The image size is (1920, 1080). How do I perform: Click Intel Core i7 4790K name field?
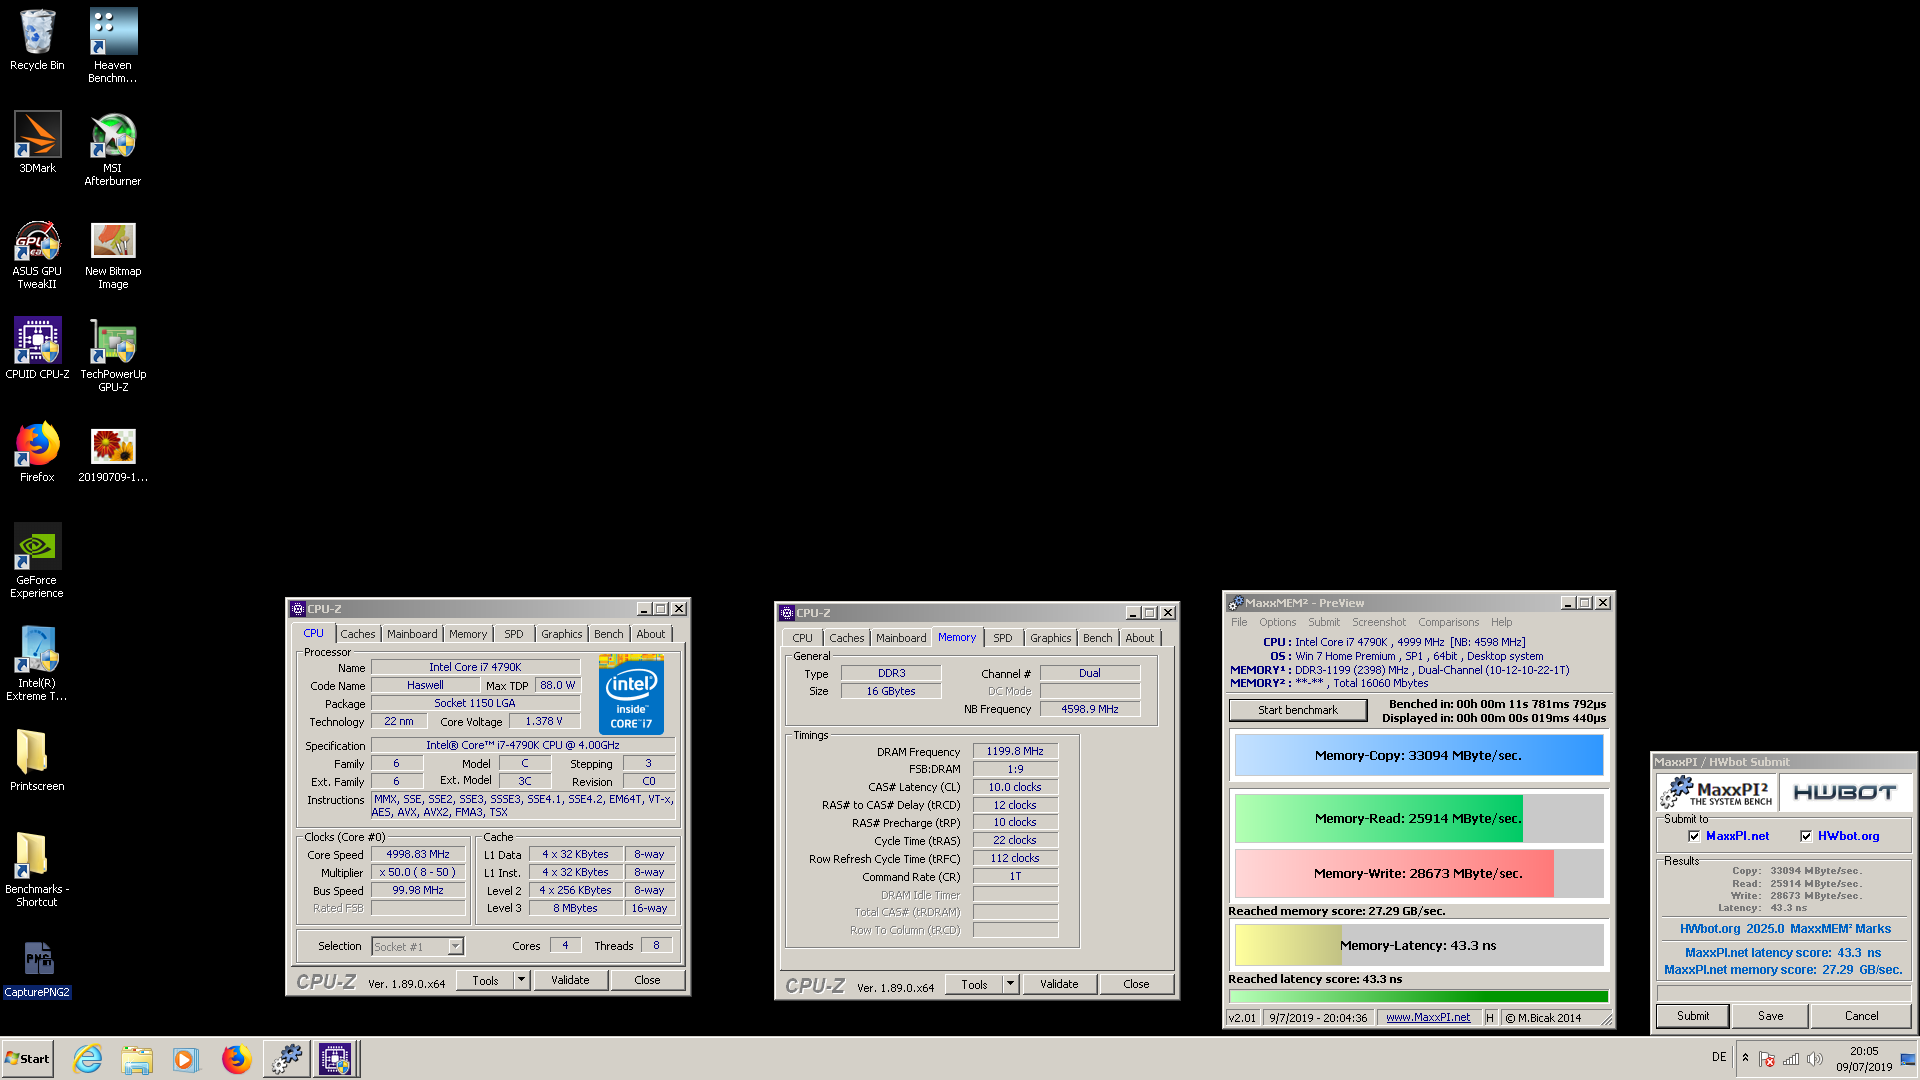475,667
